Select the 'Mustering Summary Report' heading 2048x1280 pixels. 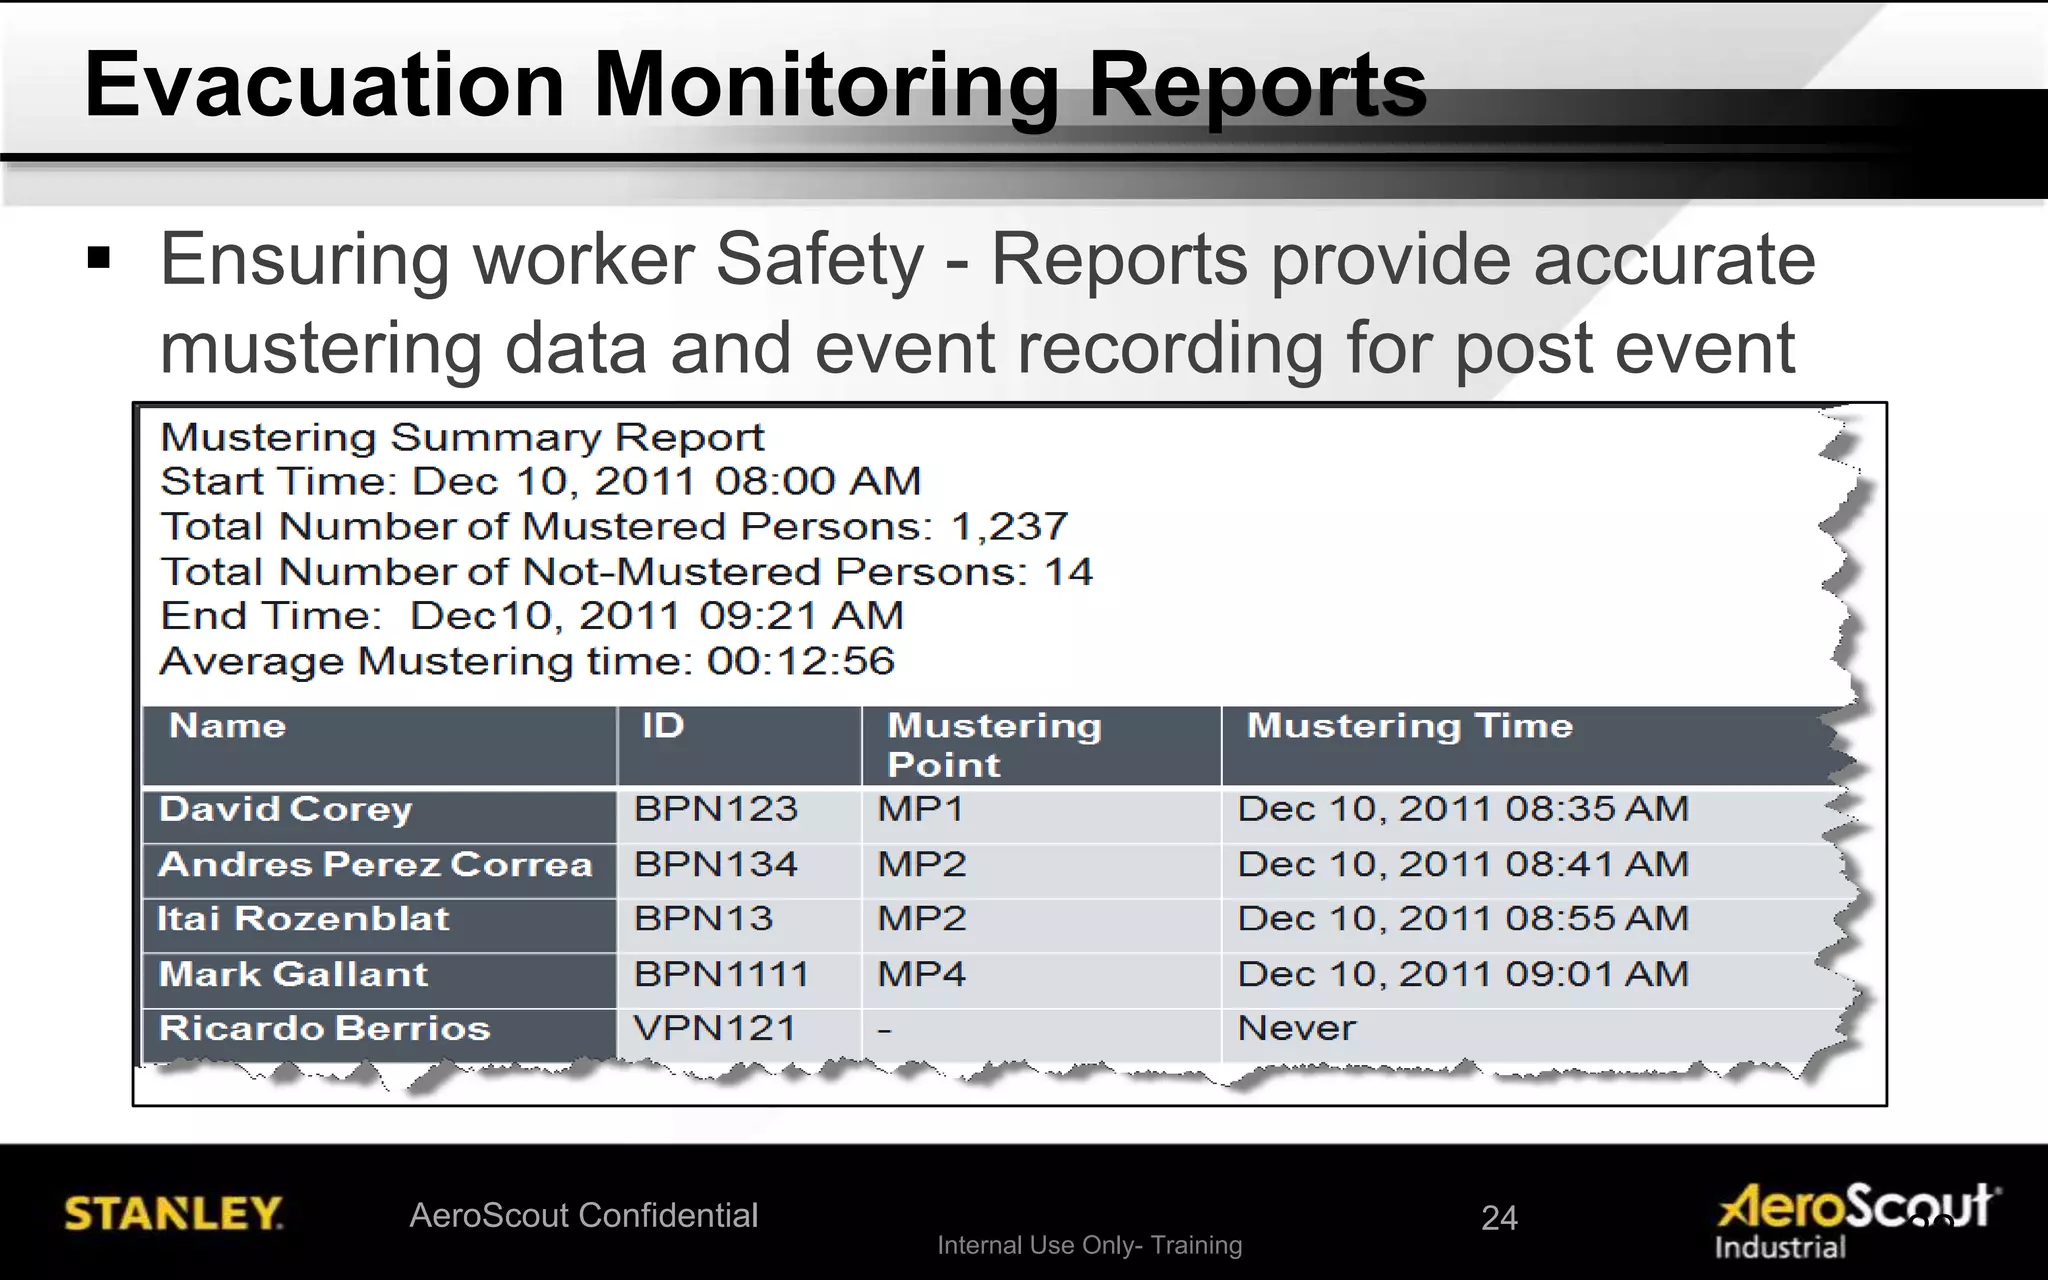(x=462, y=437)
